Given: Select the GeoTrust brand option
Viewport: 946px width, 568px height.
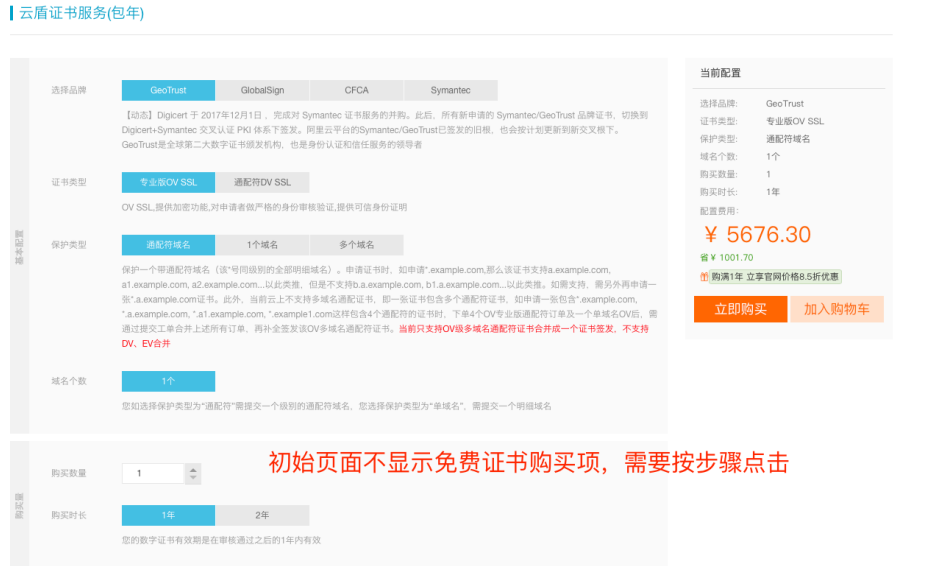Looking at the screenshot, I should tap(168, 90).
